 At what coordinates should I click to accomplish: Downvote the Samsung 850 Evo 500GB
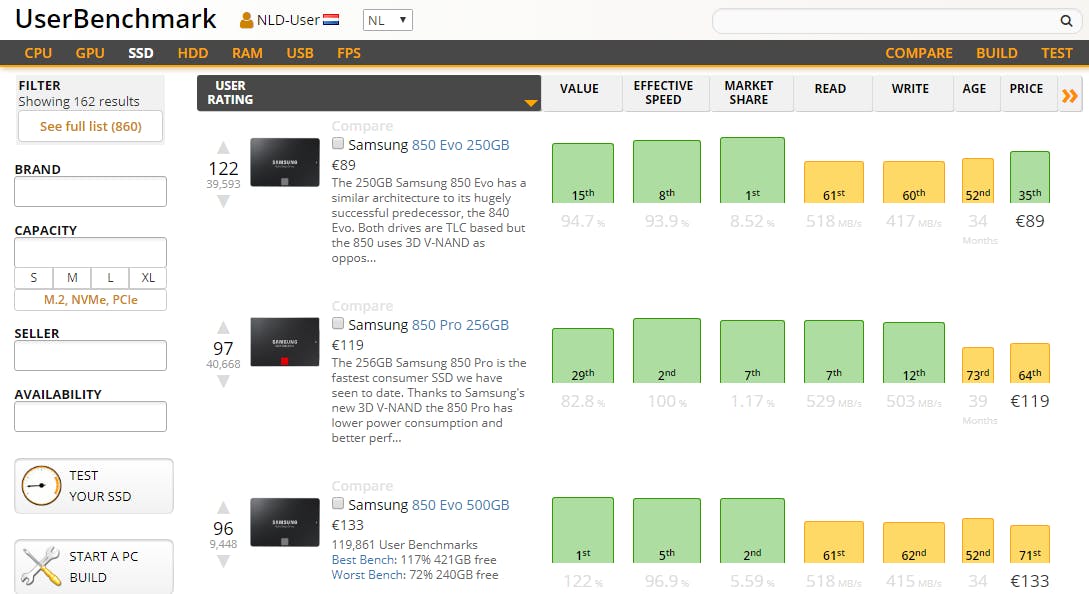[223, 561]
